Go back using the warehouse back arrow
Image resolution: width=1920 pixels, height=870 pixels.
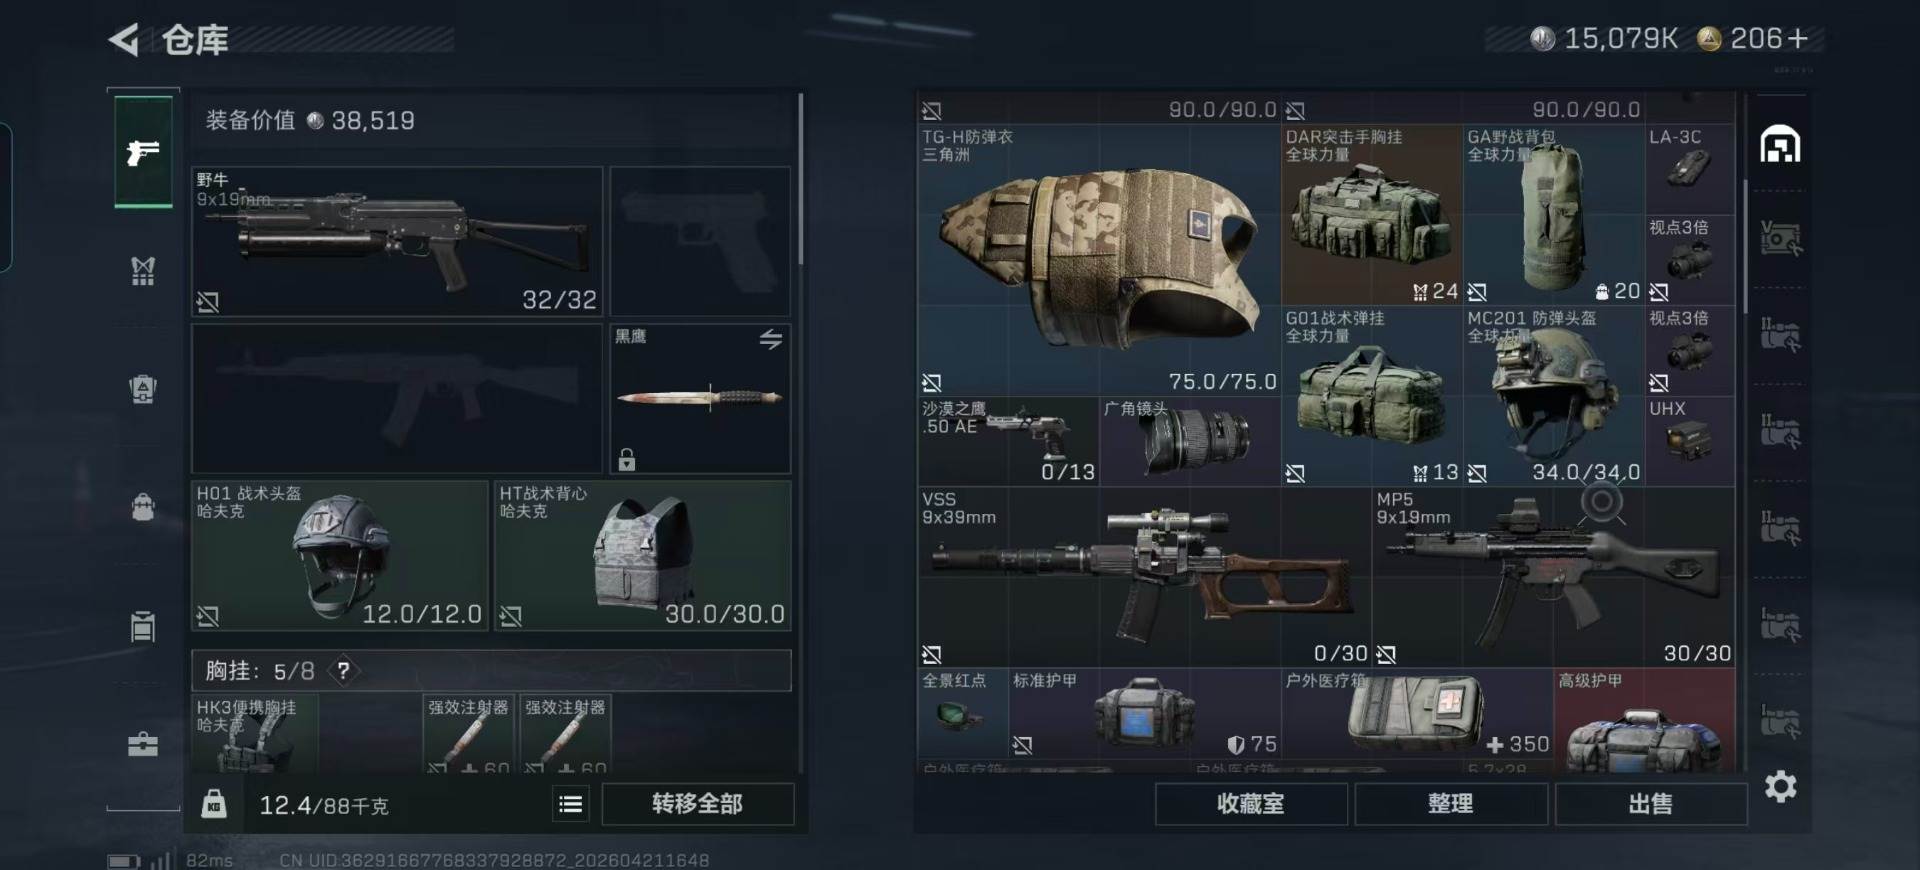124,40
